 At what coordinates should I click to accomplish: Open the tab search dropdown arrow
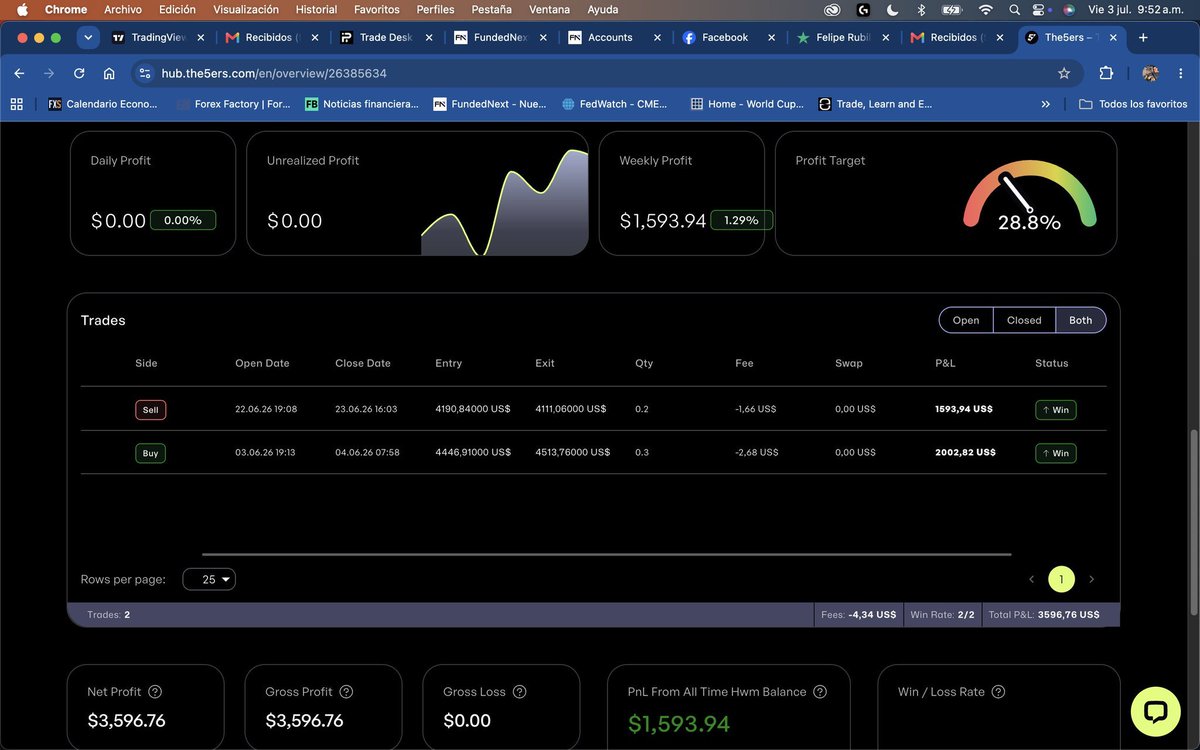click(x=88, y=37)
